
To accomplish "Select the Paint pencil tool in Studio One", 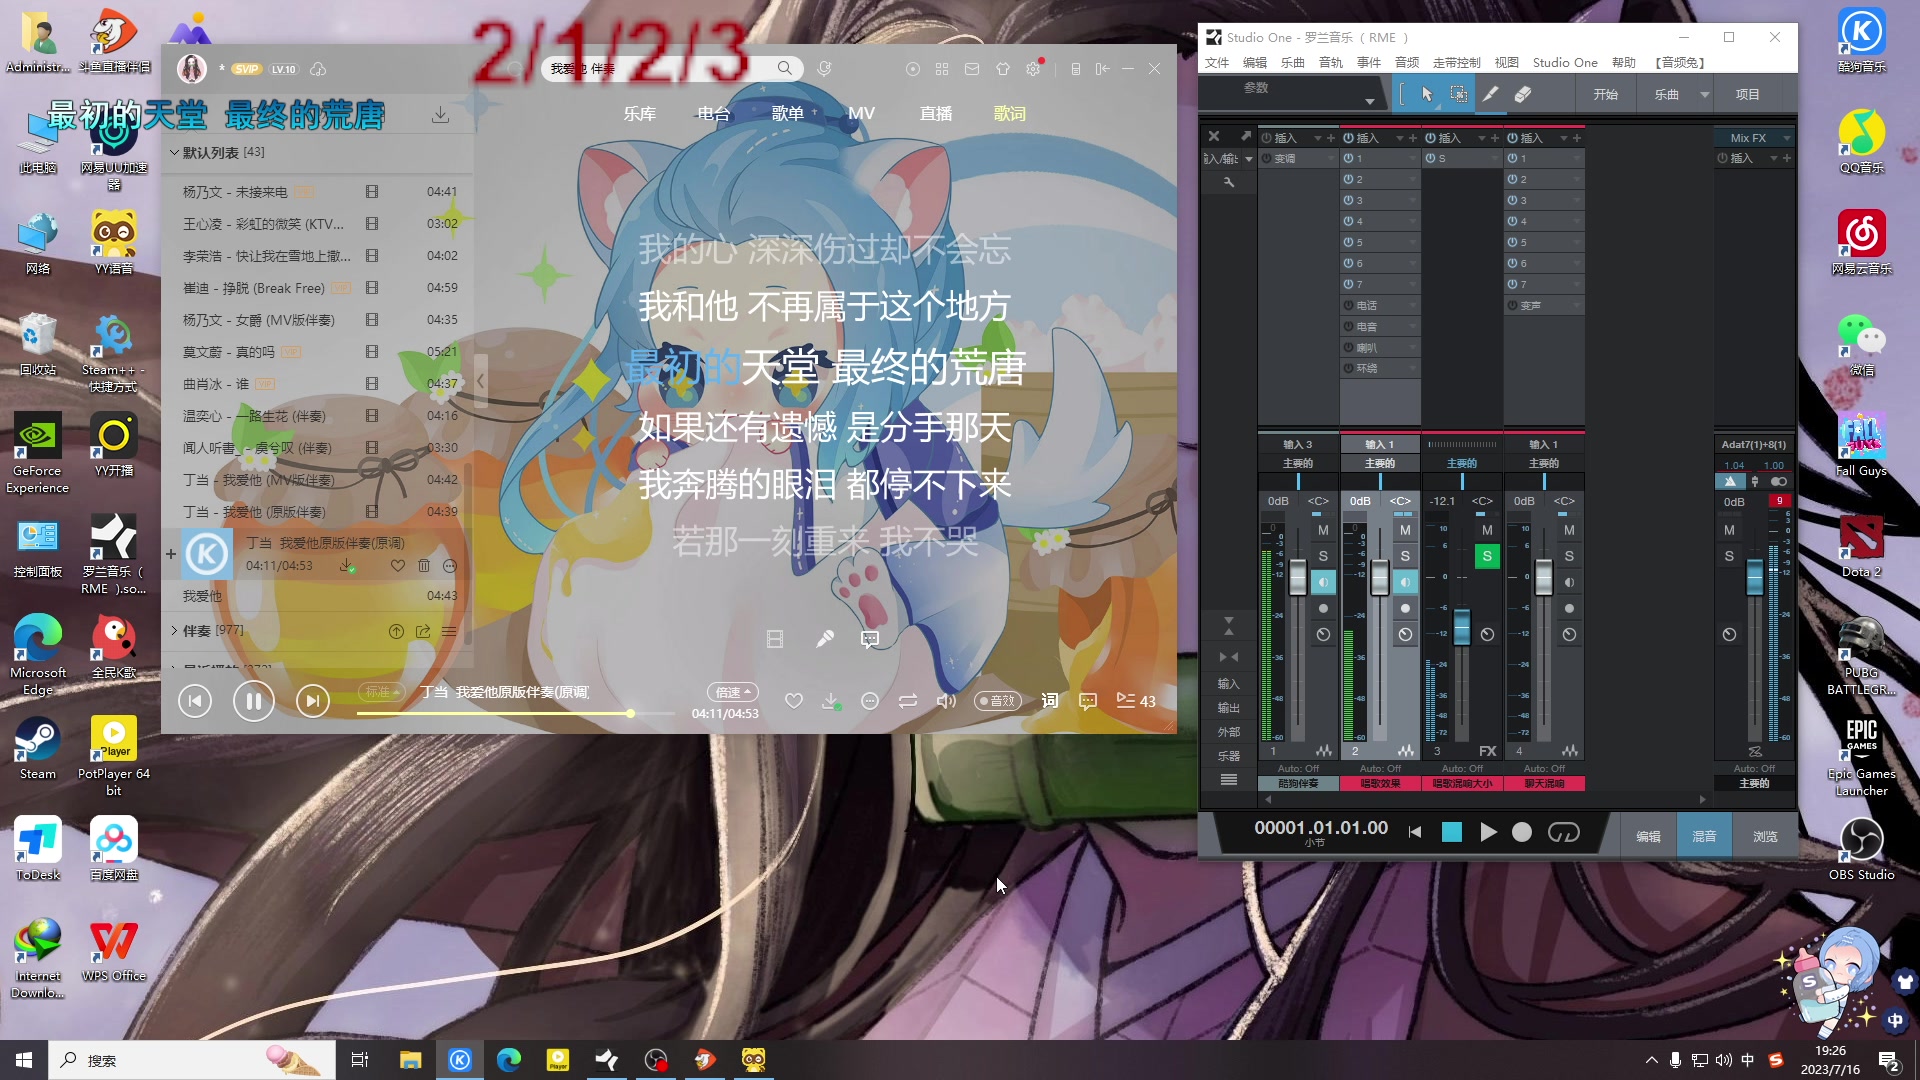I will click(x=1490, y=94).
